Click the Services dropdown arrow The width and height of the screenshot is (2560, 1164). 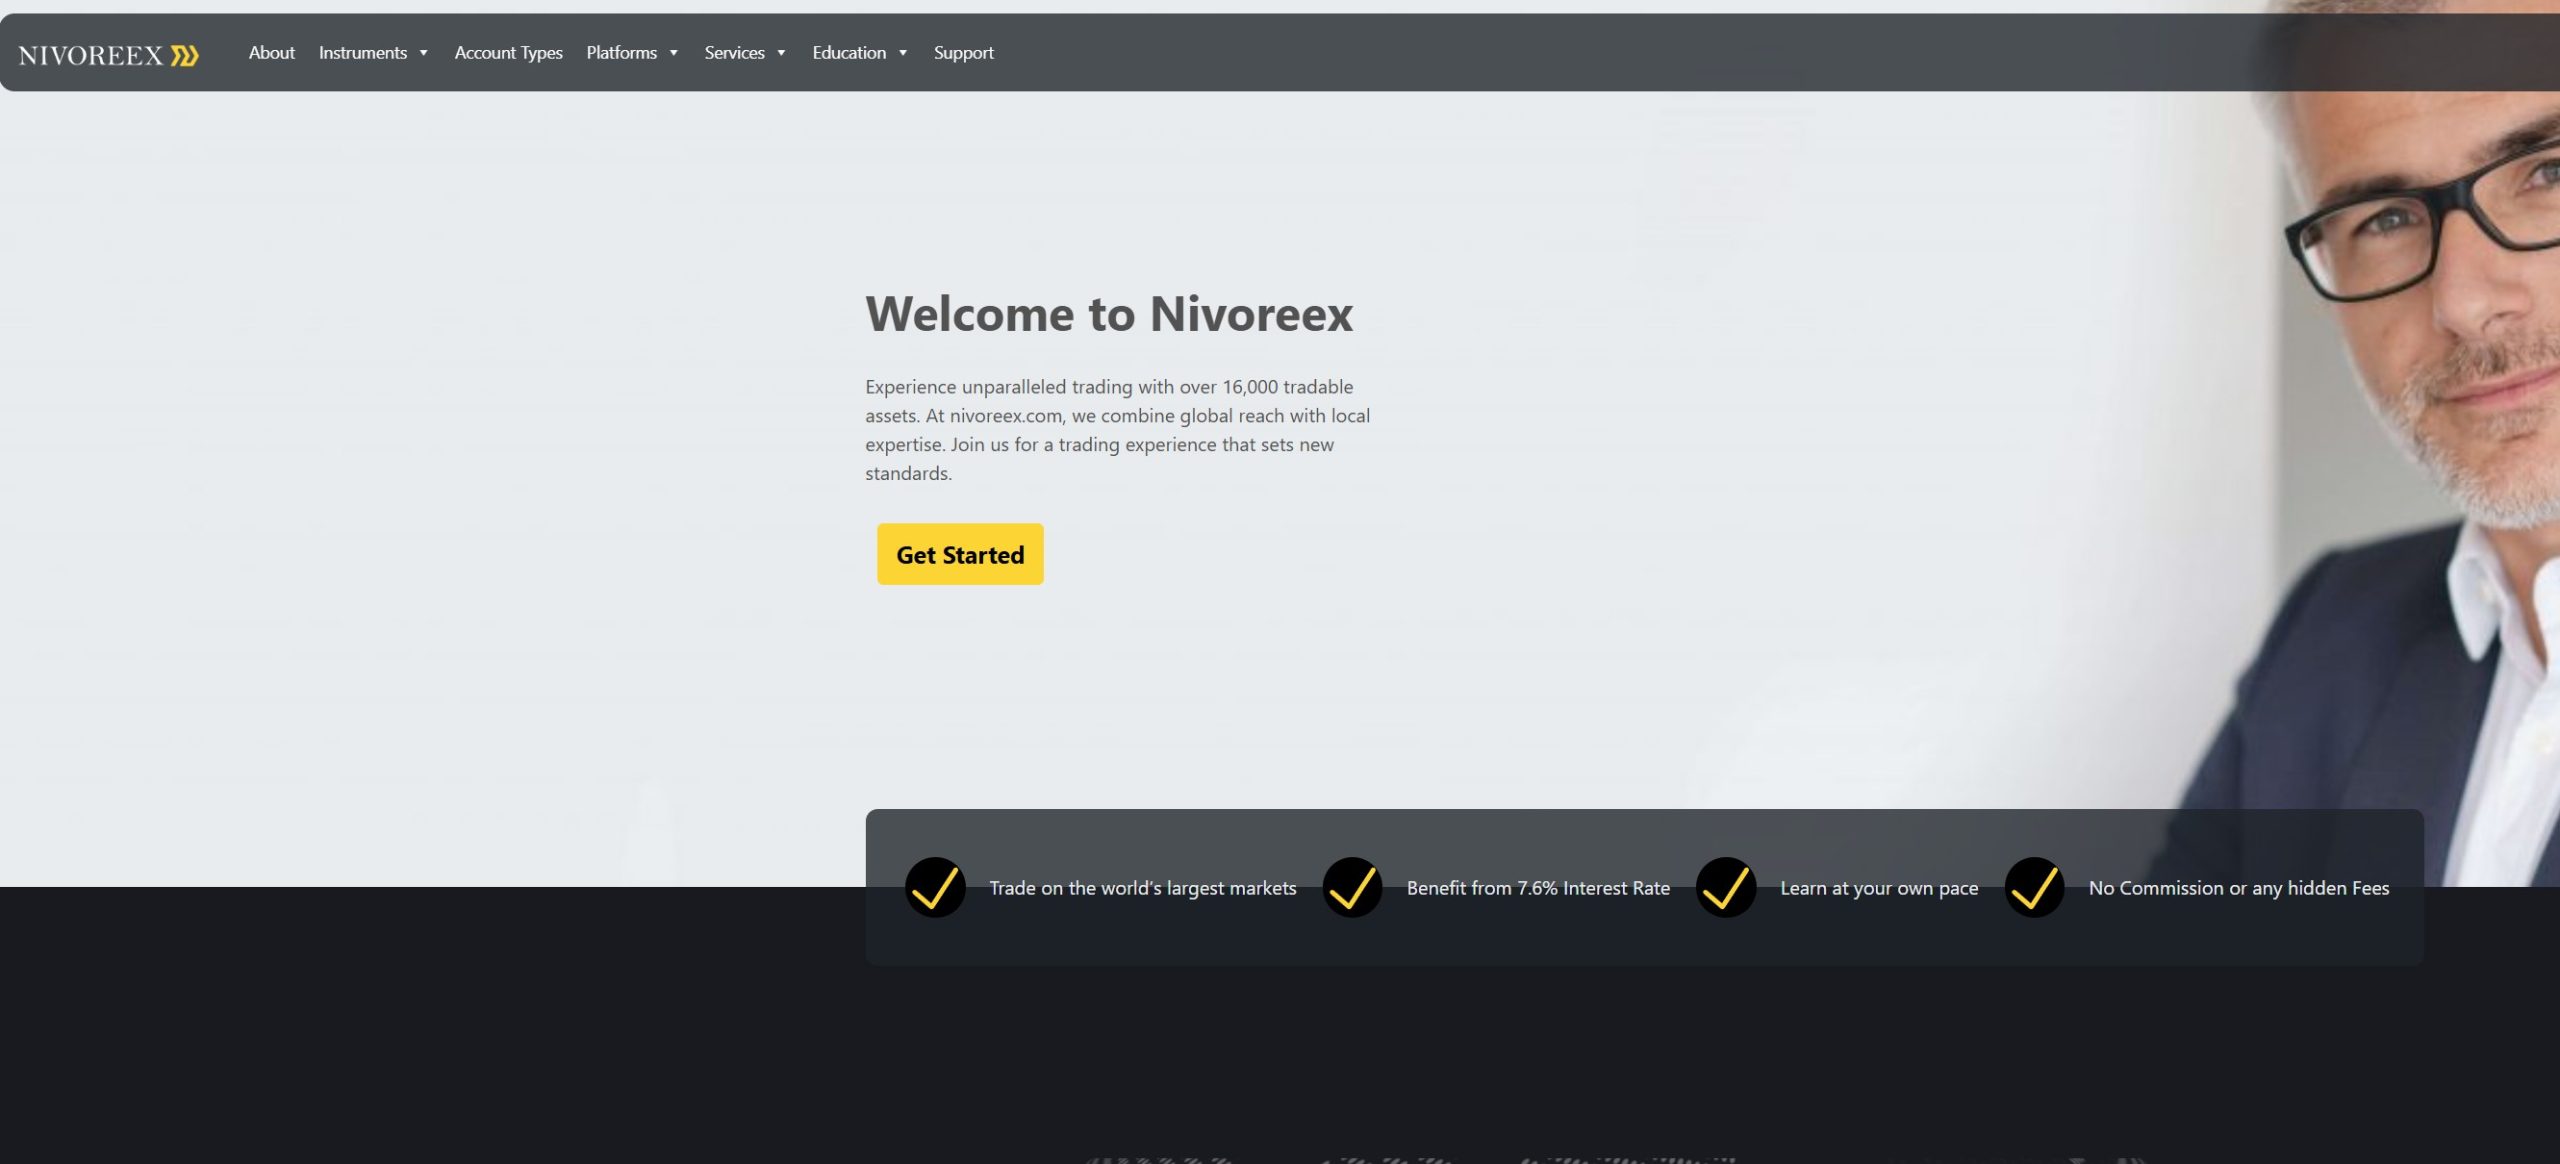779,53
